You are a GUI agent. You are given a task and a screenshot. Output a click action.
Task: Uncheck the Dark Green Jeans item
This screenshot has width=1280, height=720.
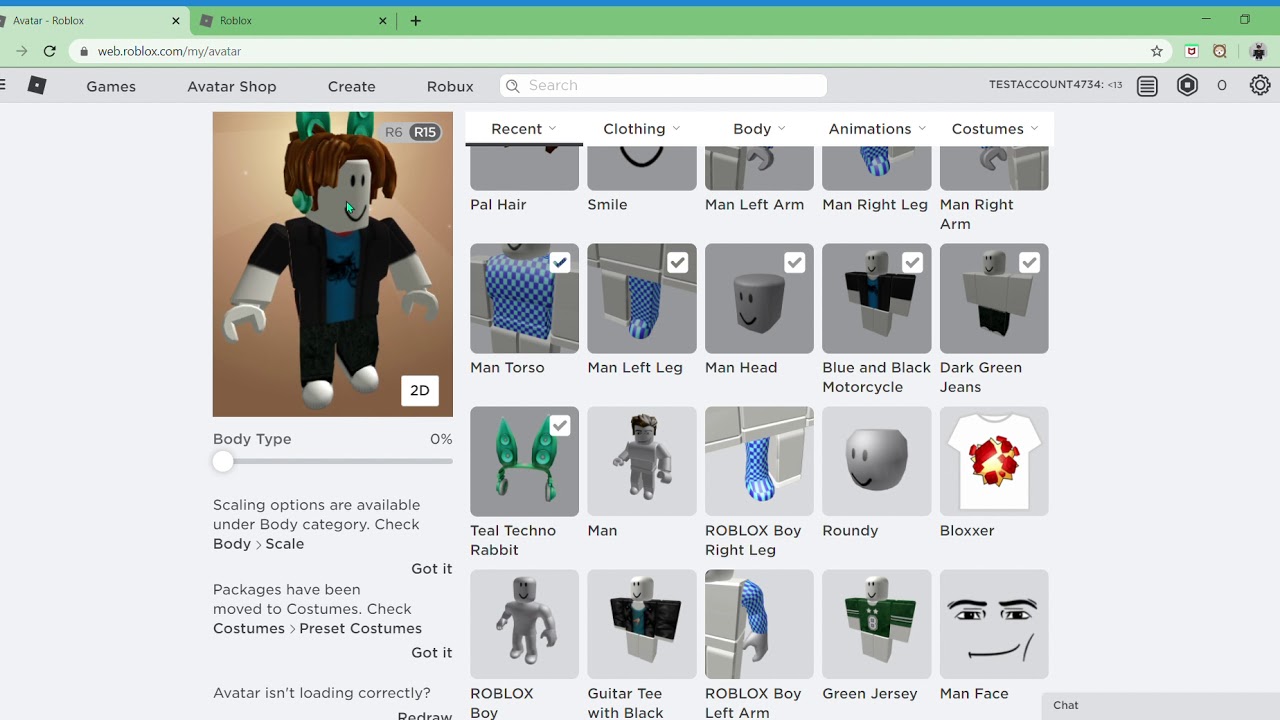pyautogui.click(x=1029, y=263)
